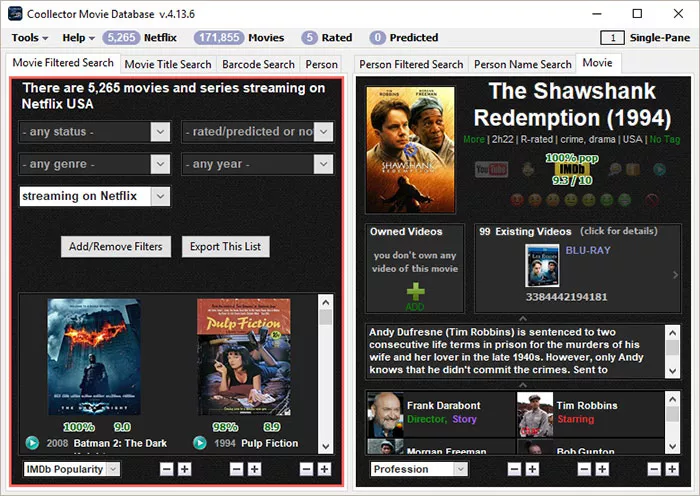Open the Blu-ray cover thumbnail
The height and width of the screenshot is (496, 700).
click(x=542, y=265)
